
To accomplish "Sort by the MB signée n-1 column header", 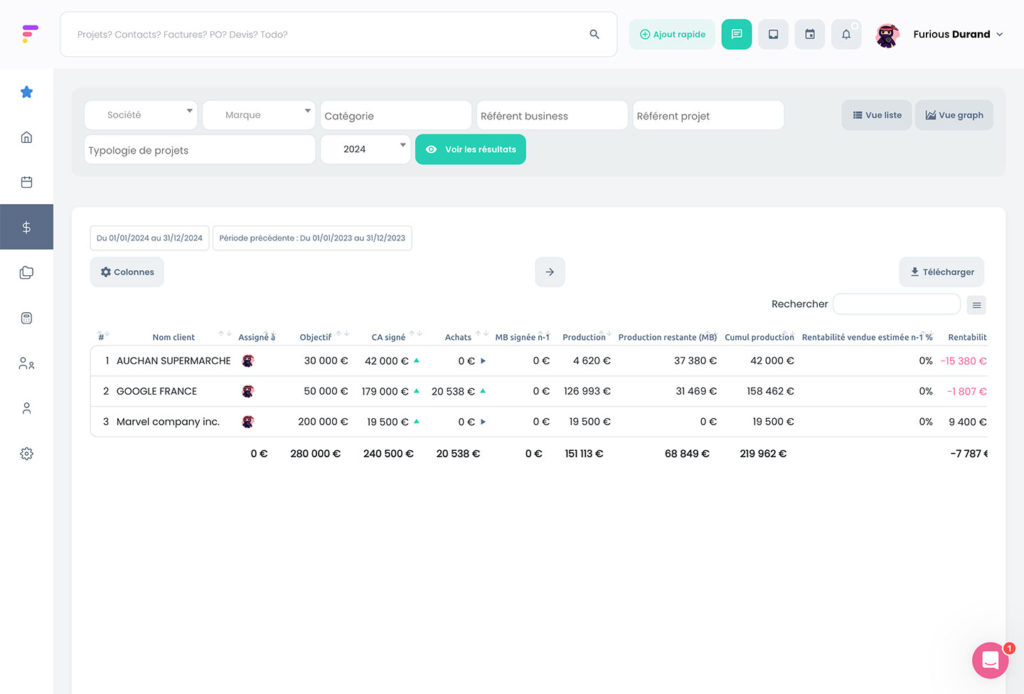I will pyautogui.click(x=522, y=337).
